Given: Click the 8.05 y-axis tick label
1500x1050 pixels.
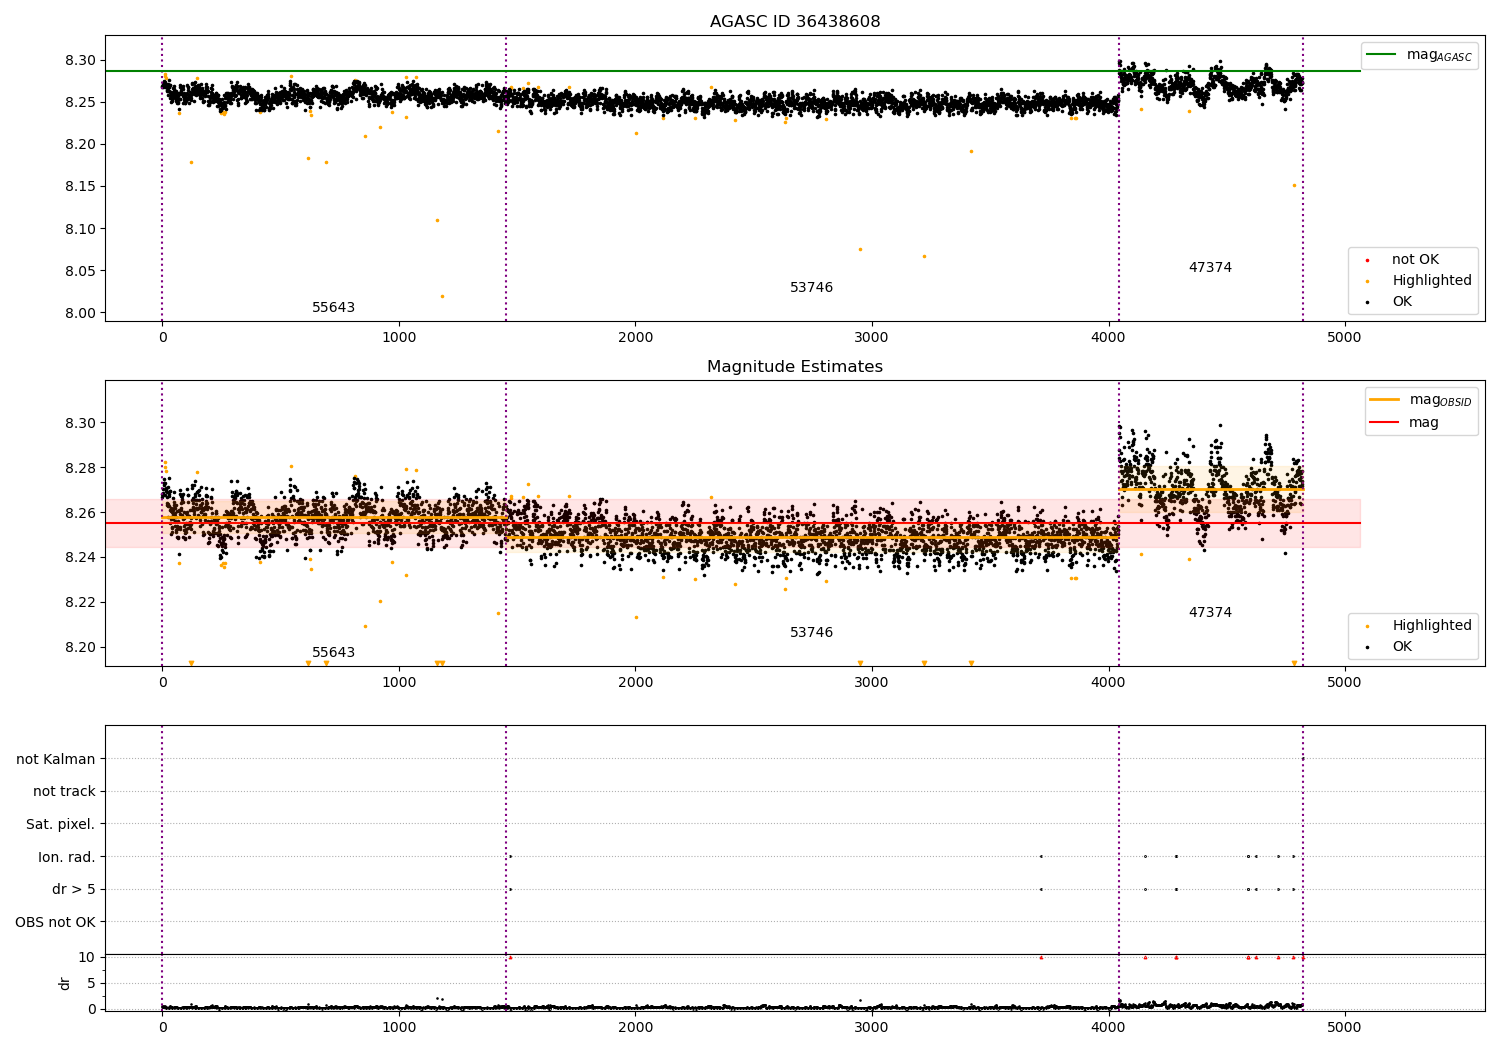Looking at the screenshot, I should (81, 271).
